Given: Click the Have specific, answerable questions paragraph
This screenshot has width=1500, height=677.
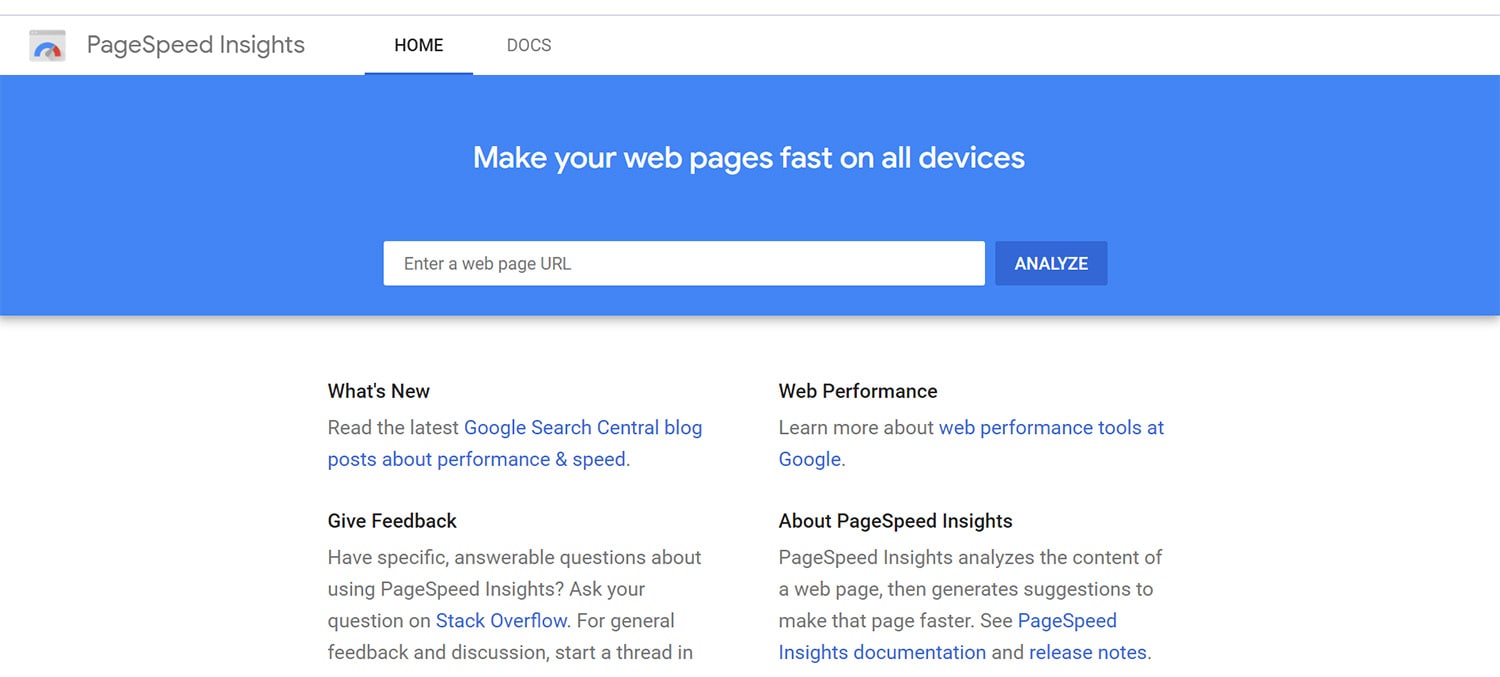Looking at the screenshot, I should point(514,558).
